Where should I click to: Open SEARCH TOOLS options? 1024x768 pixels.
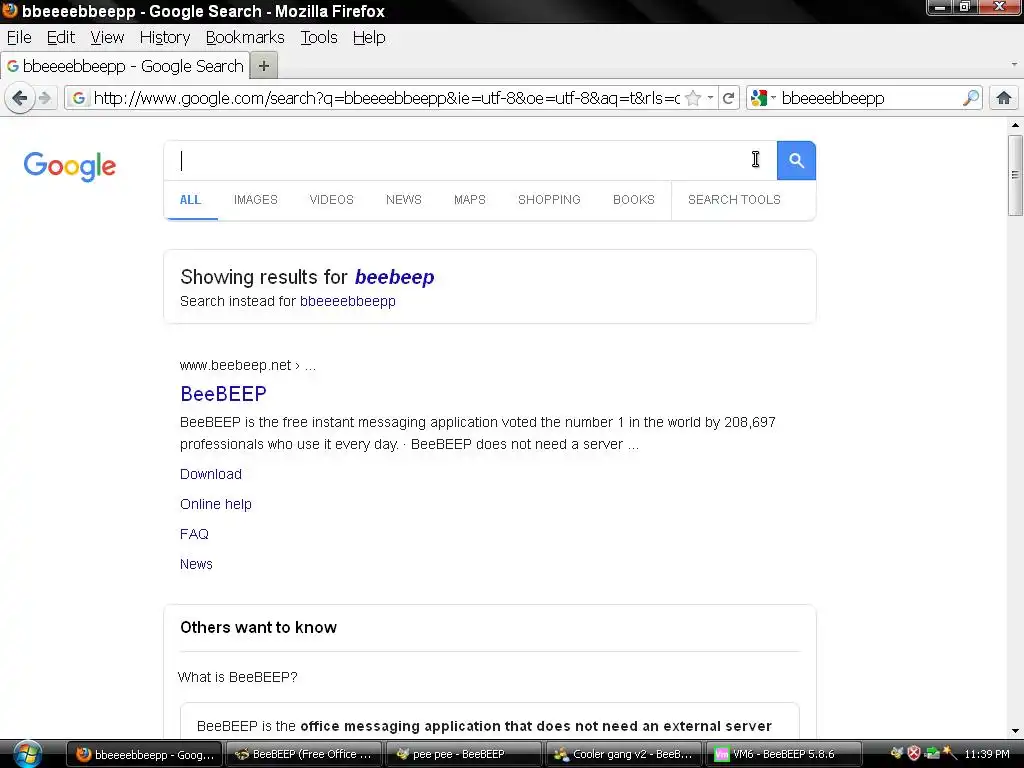(x=734, y=200)
